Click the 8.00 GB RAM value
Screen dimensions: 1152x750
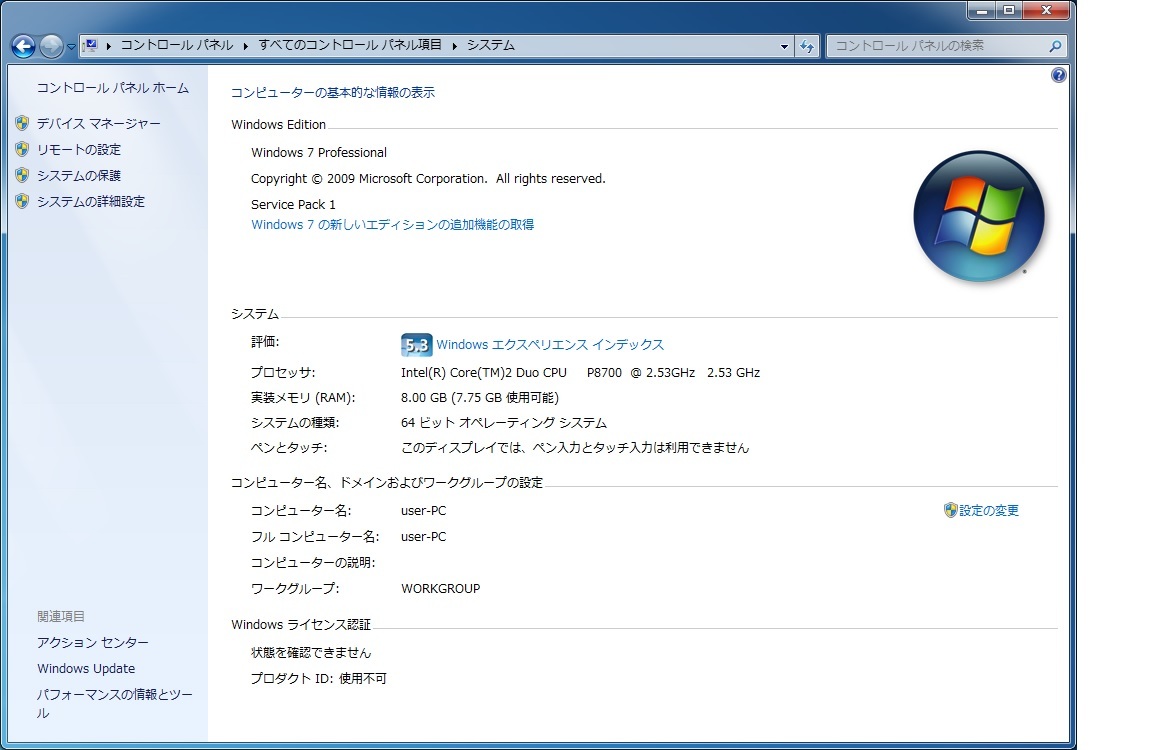click(480, 397)
